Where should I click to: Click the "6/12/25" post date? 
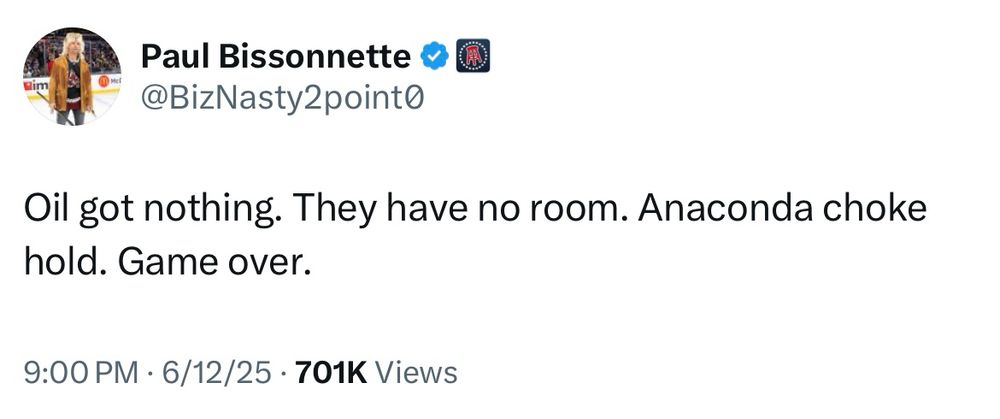coord(216,373)
